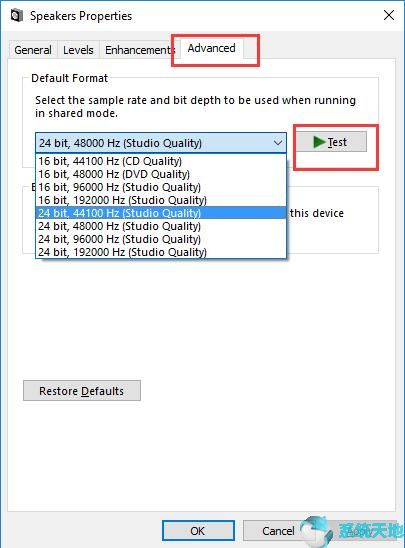Click the speaker icon in title bar
405x548 pixels.
tap(17, 15)
